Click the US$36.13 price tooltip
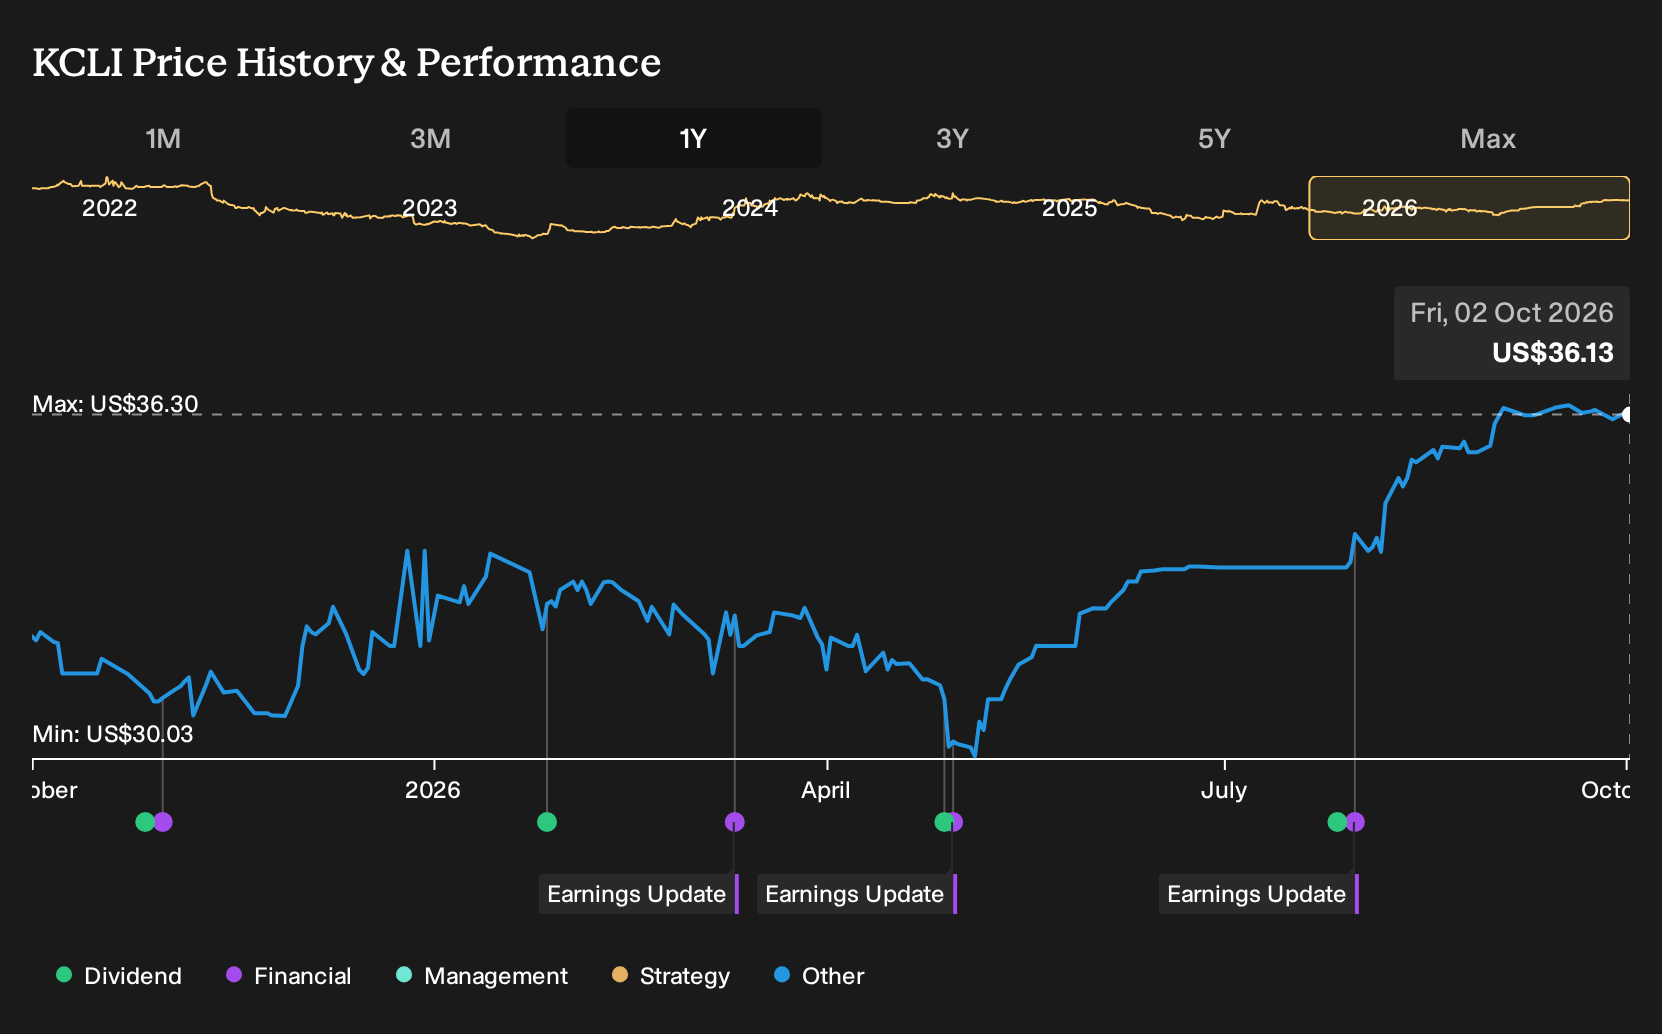Image resolution: width=1662 pixels, height=1034 pixels. 1512,333
